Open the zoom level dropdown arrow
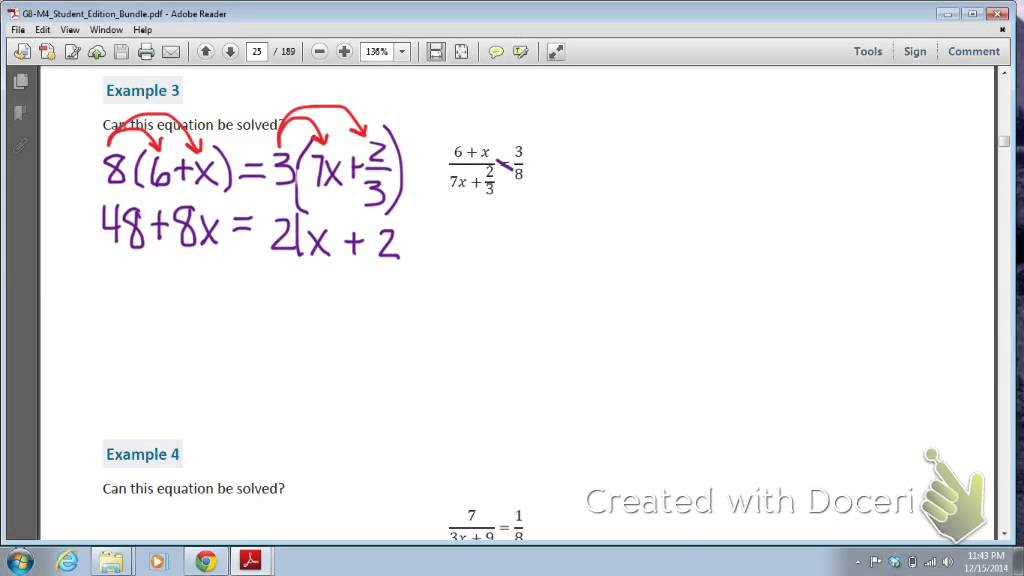1024x576 pixels. 402,52
